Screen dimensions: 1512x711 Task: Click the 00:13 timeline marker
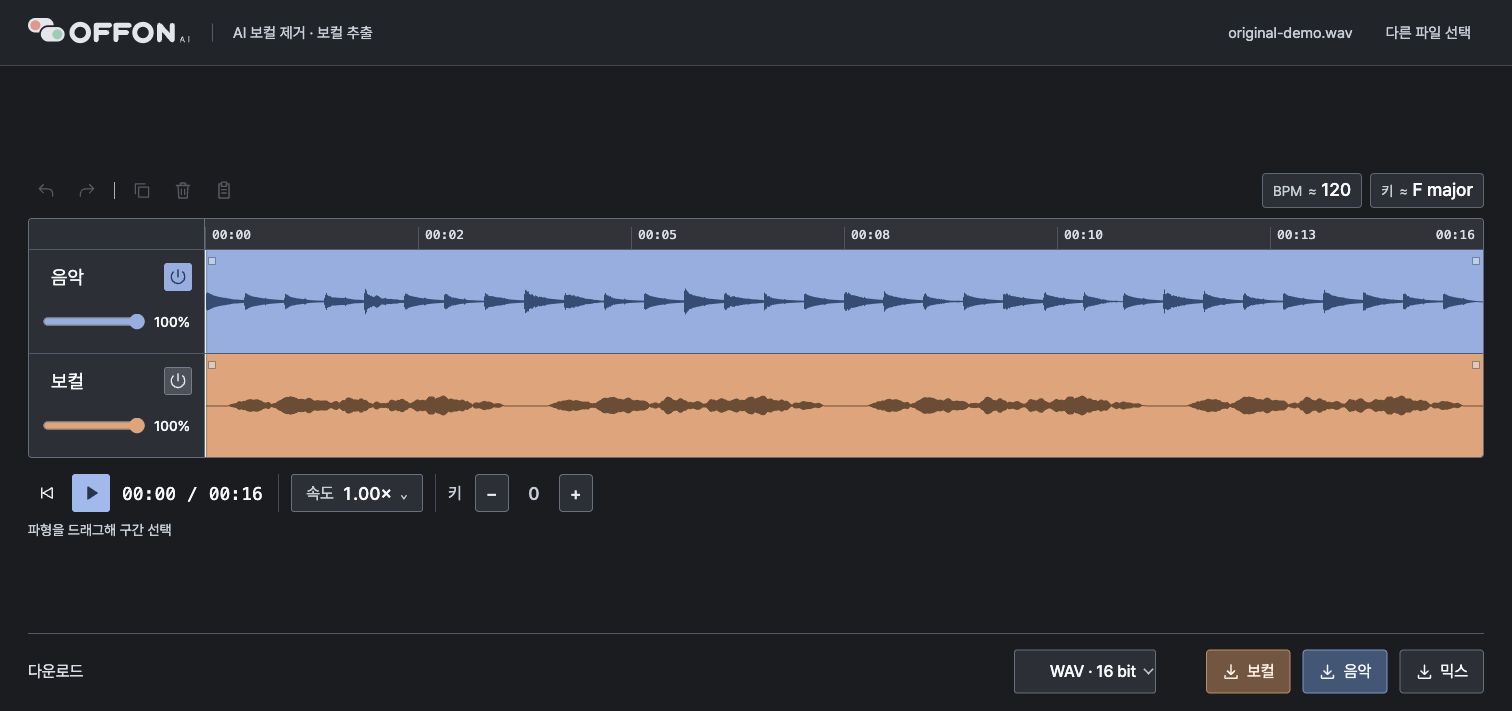click(1296, 235)
